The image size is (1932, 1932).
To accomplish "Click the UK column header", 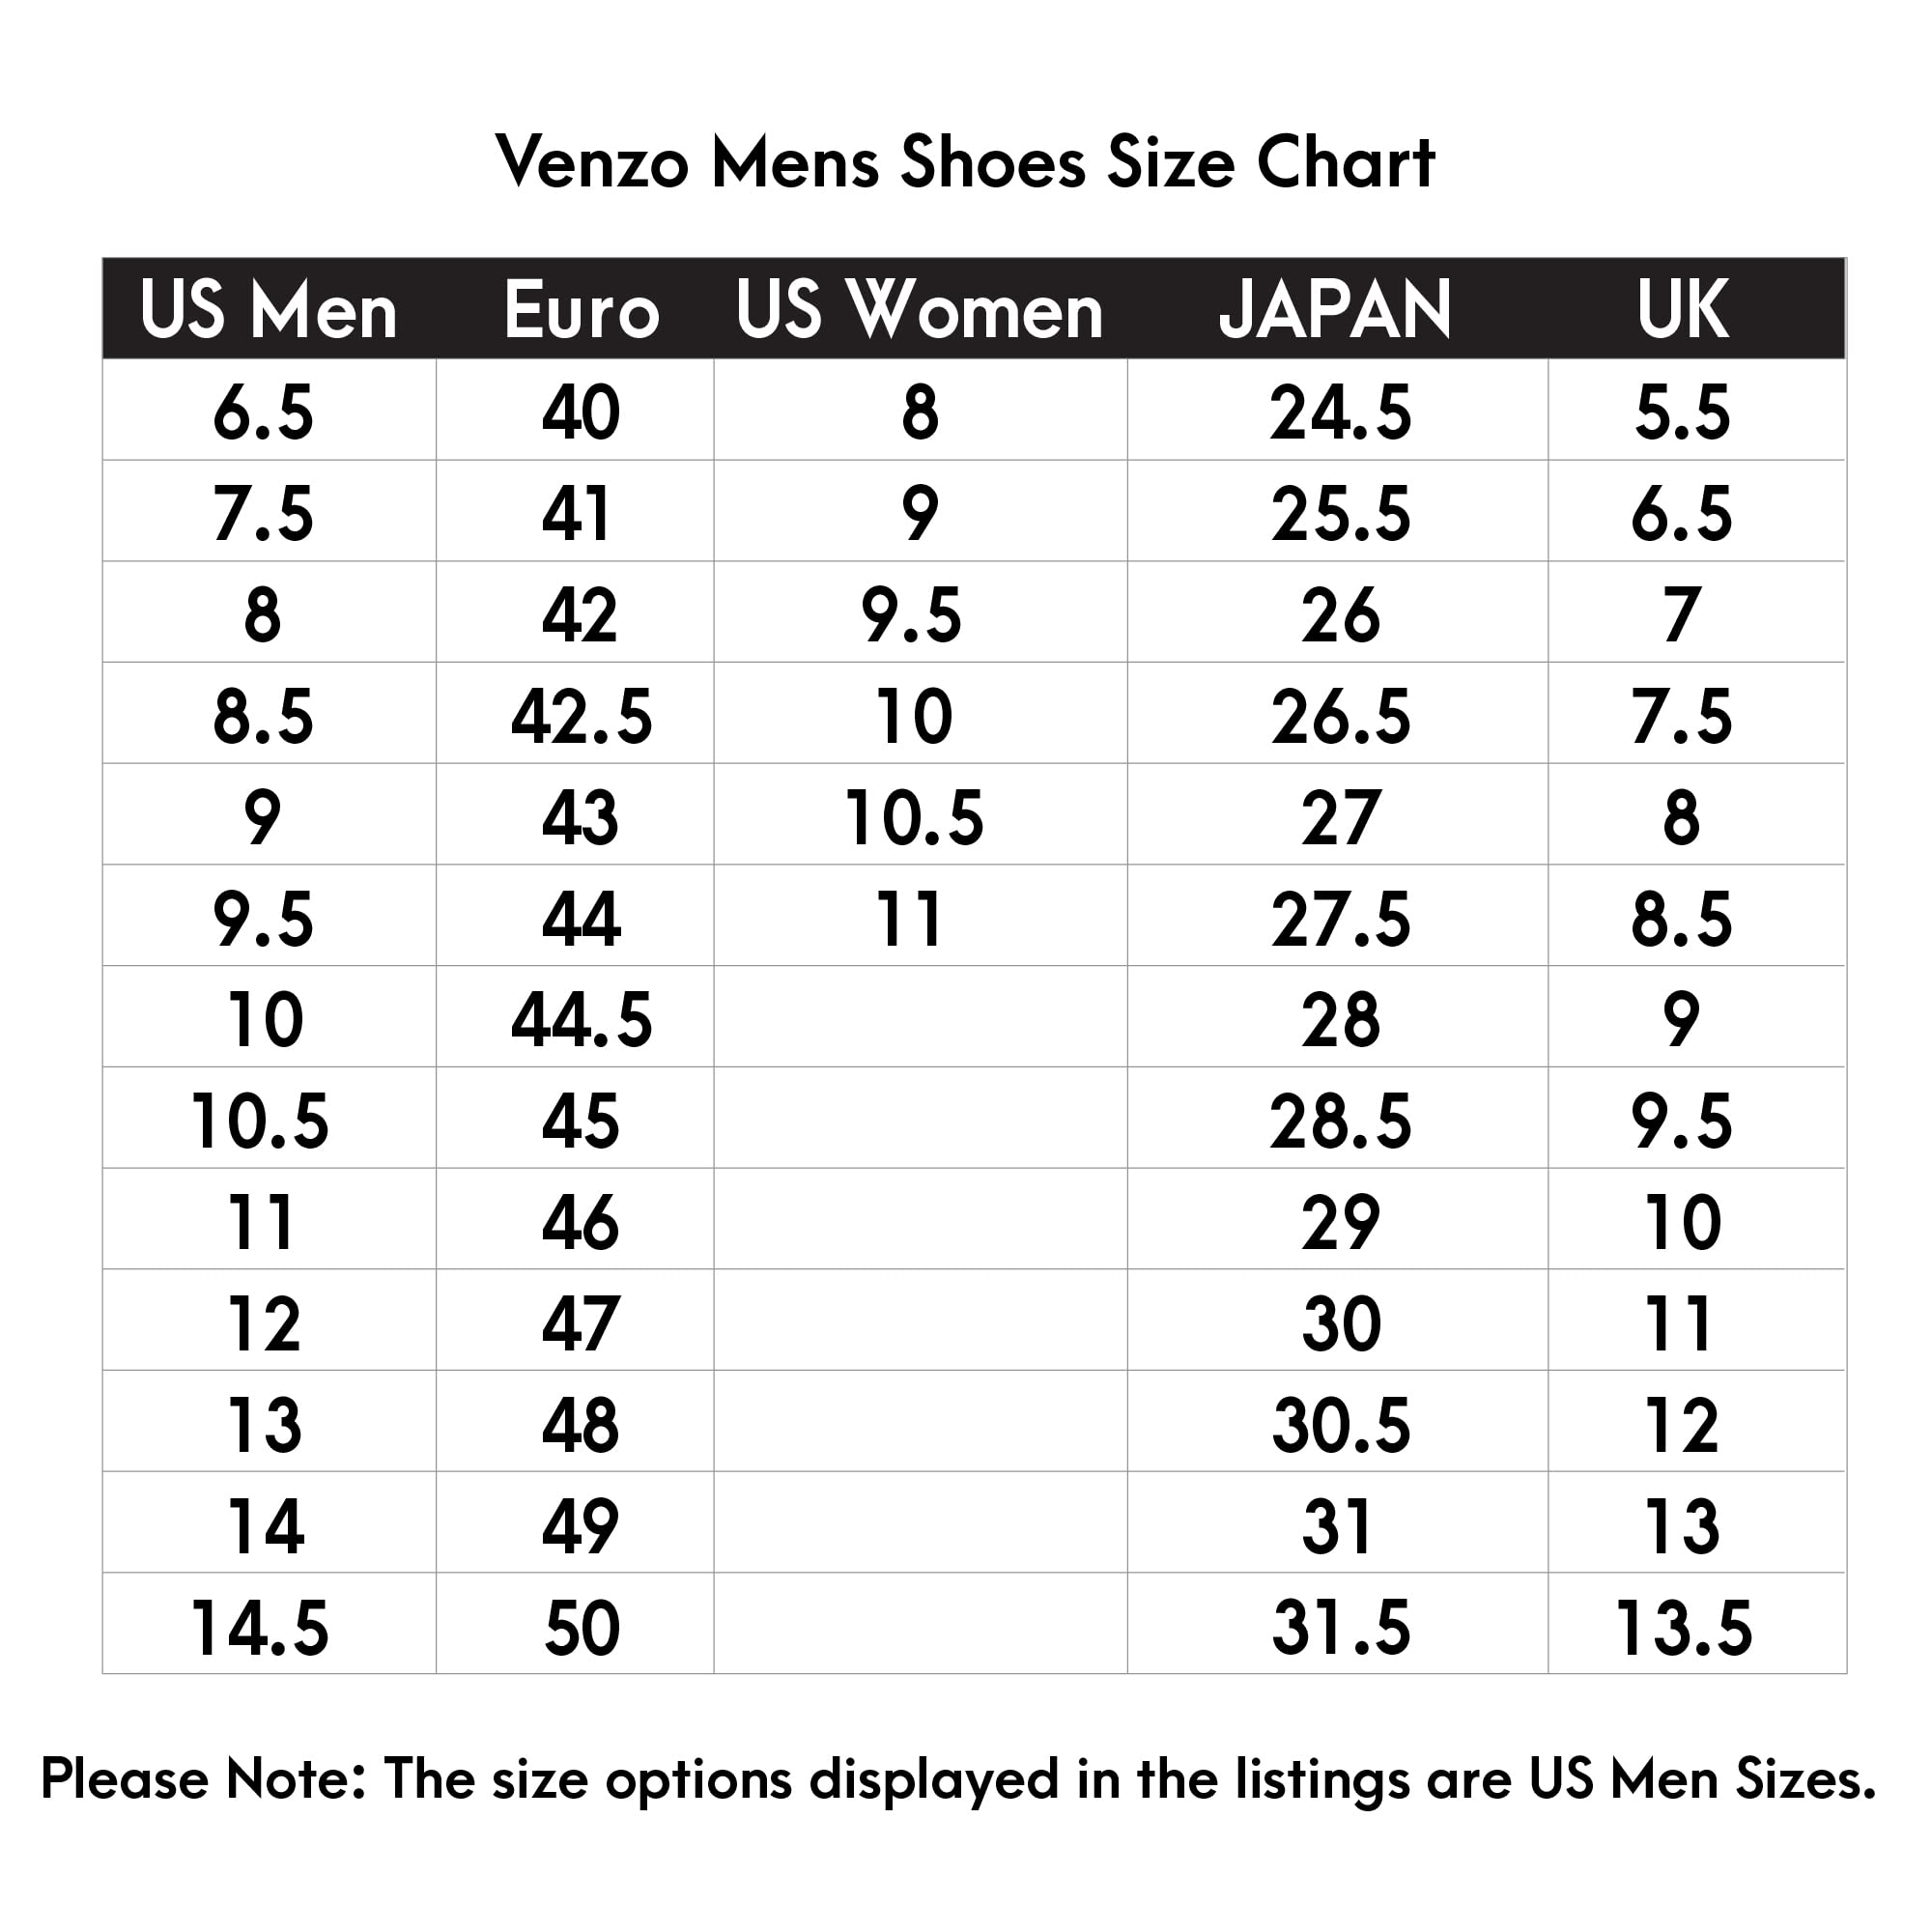I will (x=1682, y=310).
